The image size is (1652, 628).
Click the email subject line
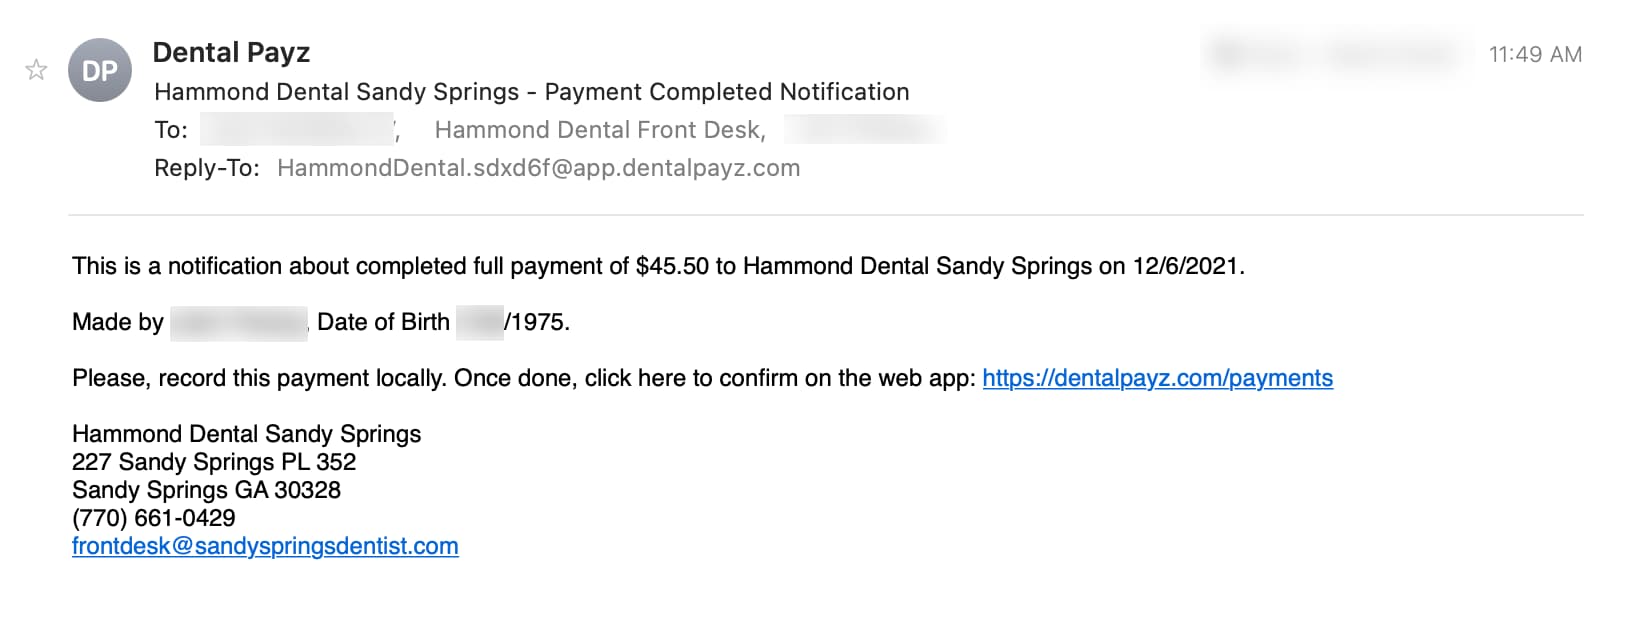click(532, 92)
